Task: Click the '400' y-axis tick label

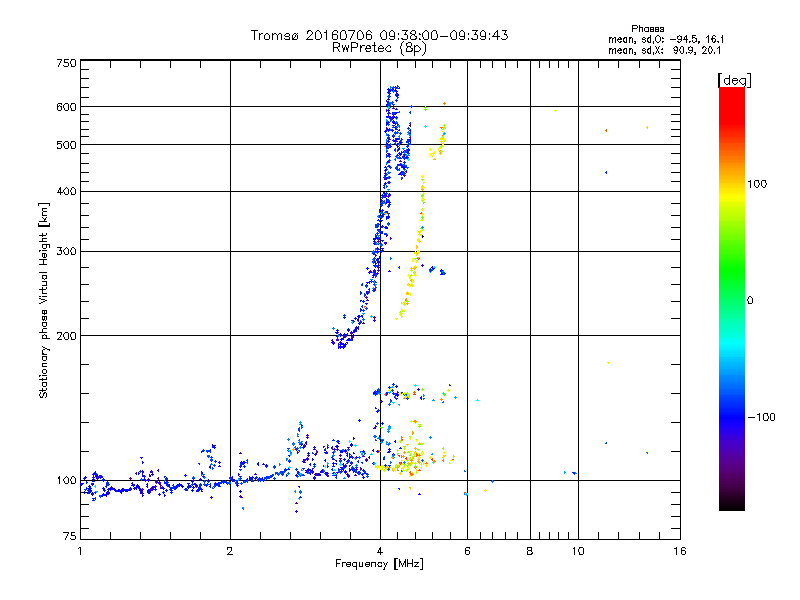Action: coord(66,191)
